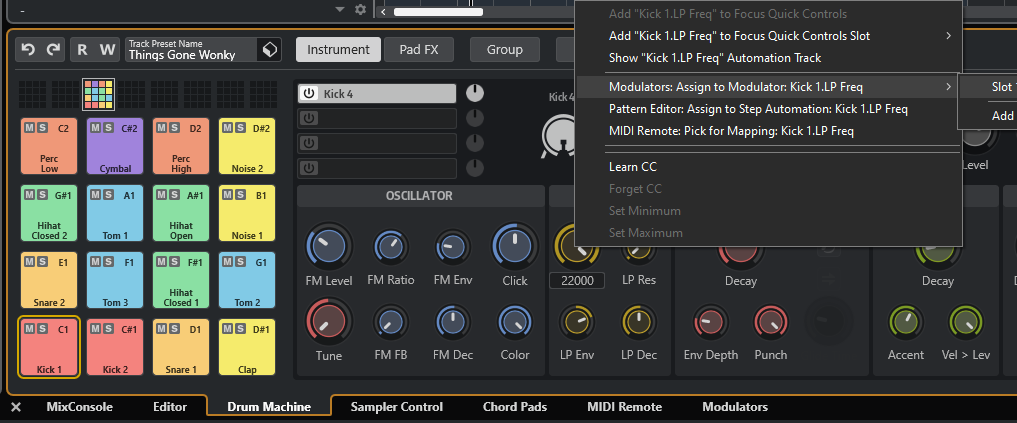This screenshot has height=423, width=1017.
Task: Mute the Kick 1 pad
Action: [29, 329]
